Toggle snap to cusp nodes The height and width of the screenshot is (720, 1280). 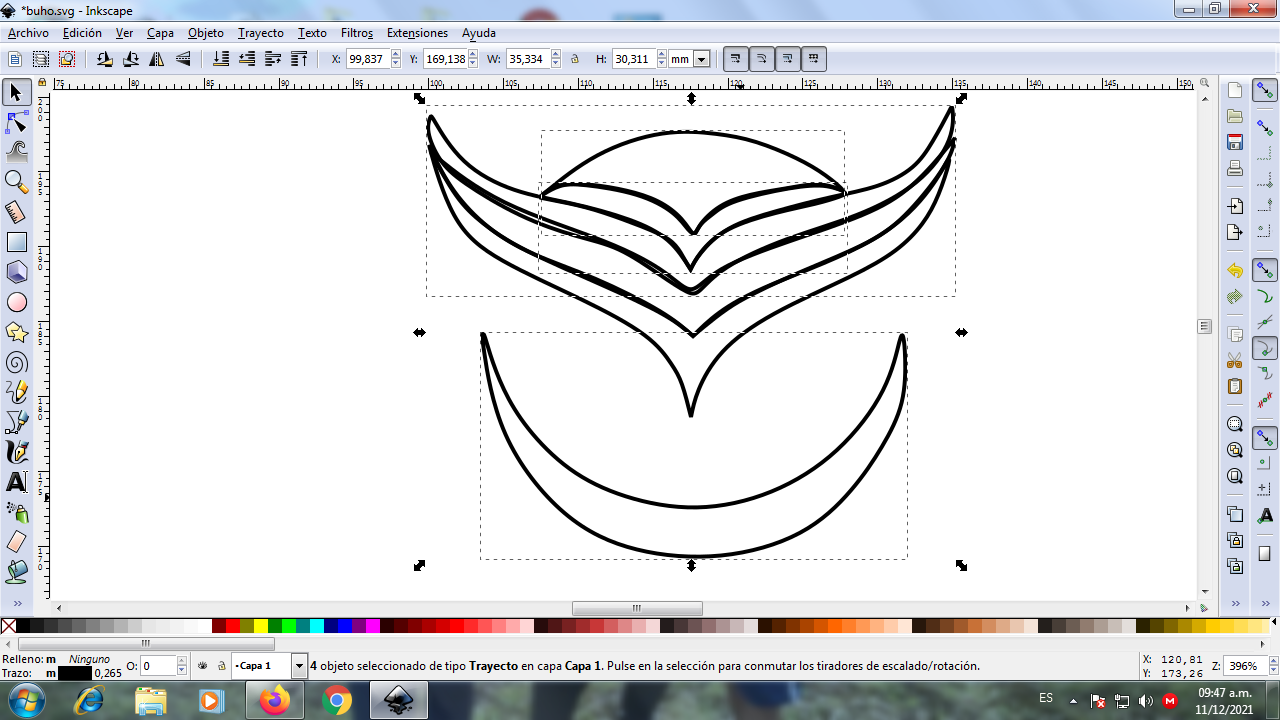click(1265, 348)
